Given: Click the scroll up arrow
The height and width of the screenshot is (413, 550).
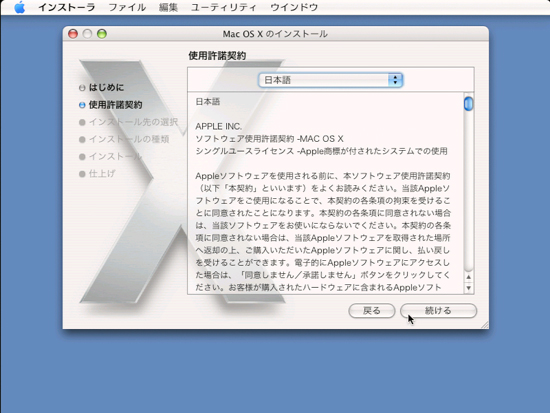Looking at the screenshot, I should pyautogui.click(x=469, y=277).
